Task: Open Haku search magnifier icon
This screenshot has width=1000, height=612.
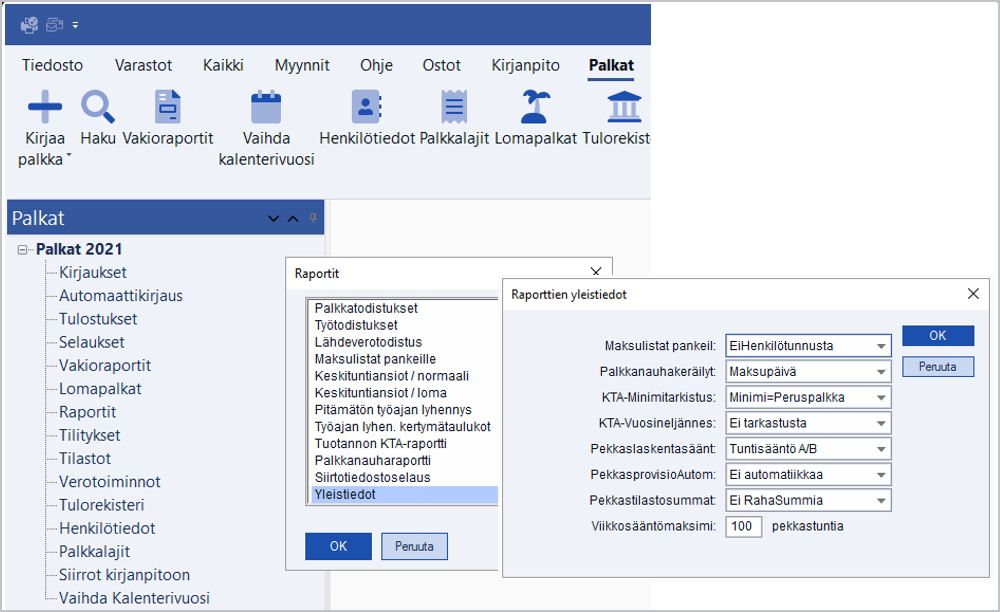Action: [x=98, y=106]
